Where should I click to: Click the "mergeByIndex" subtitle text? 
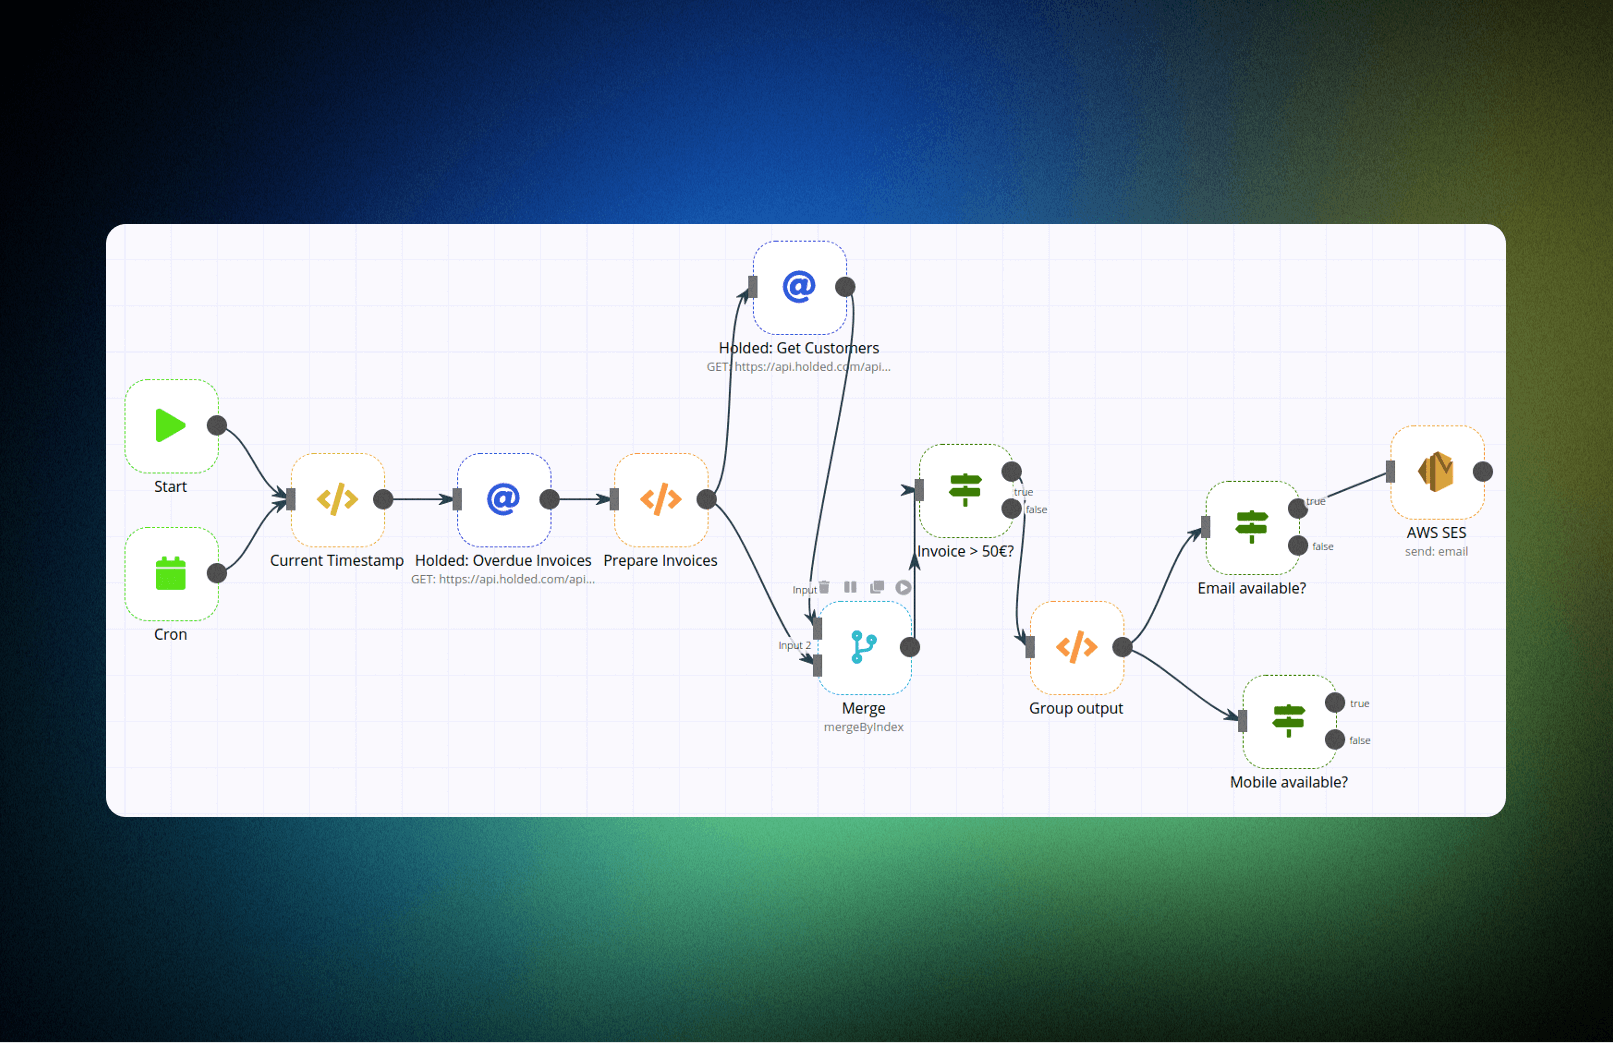pos(864,727)
